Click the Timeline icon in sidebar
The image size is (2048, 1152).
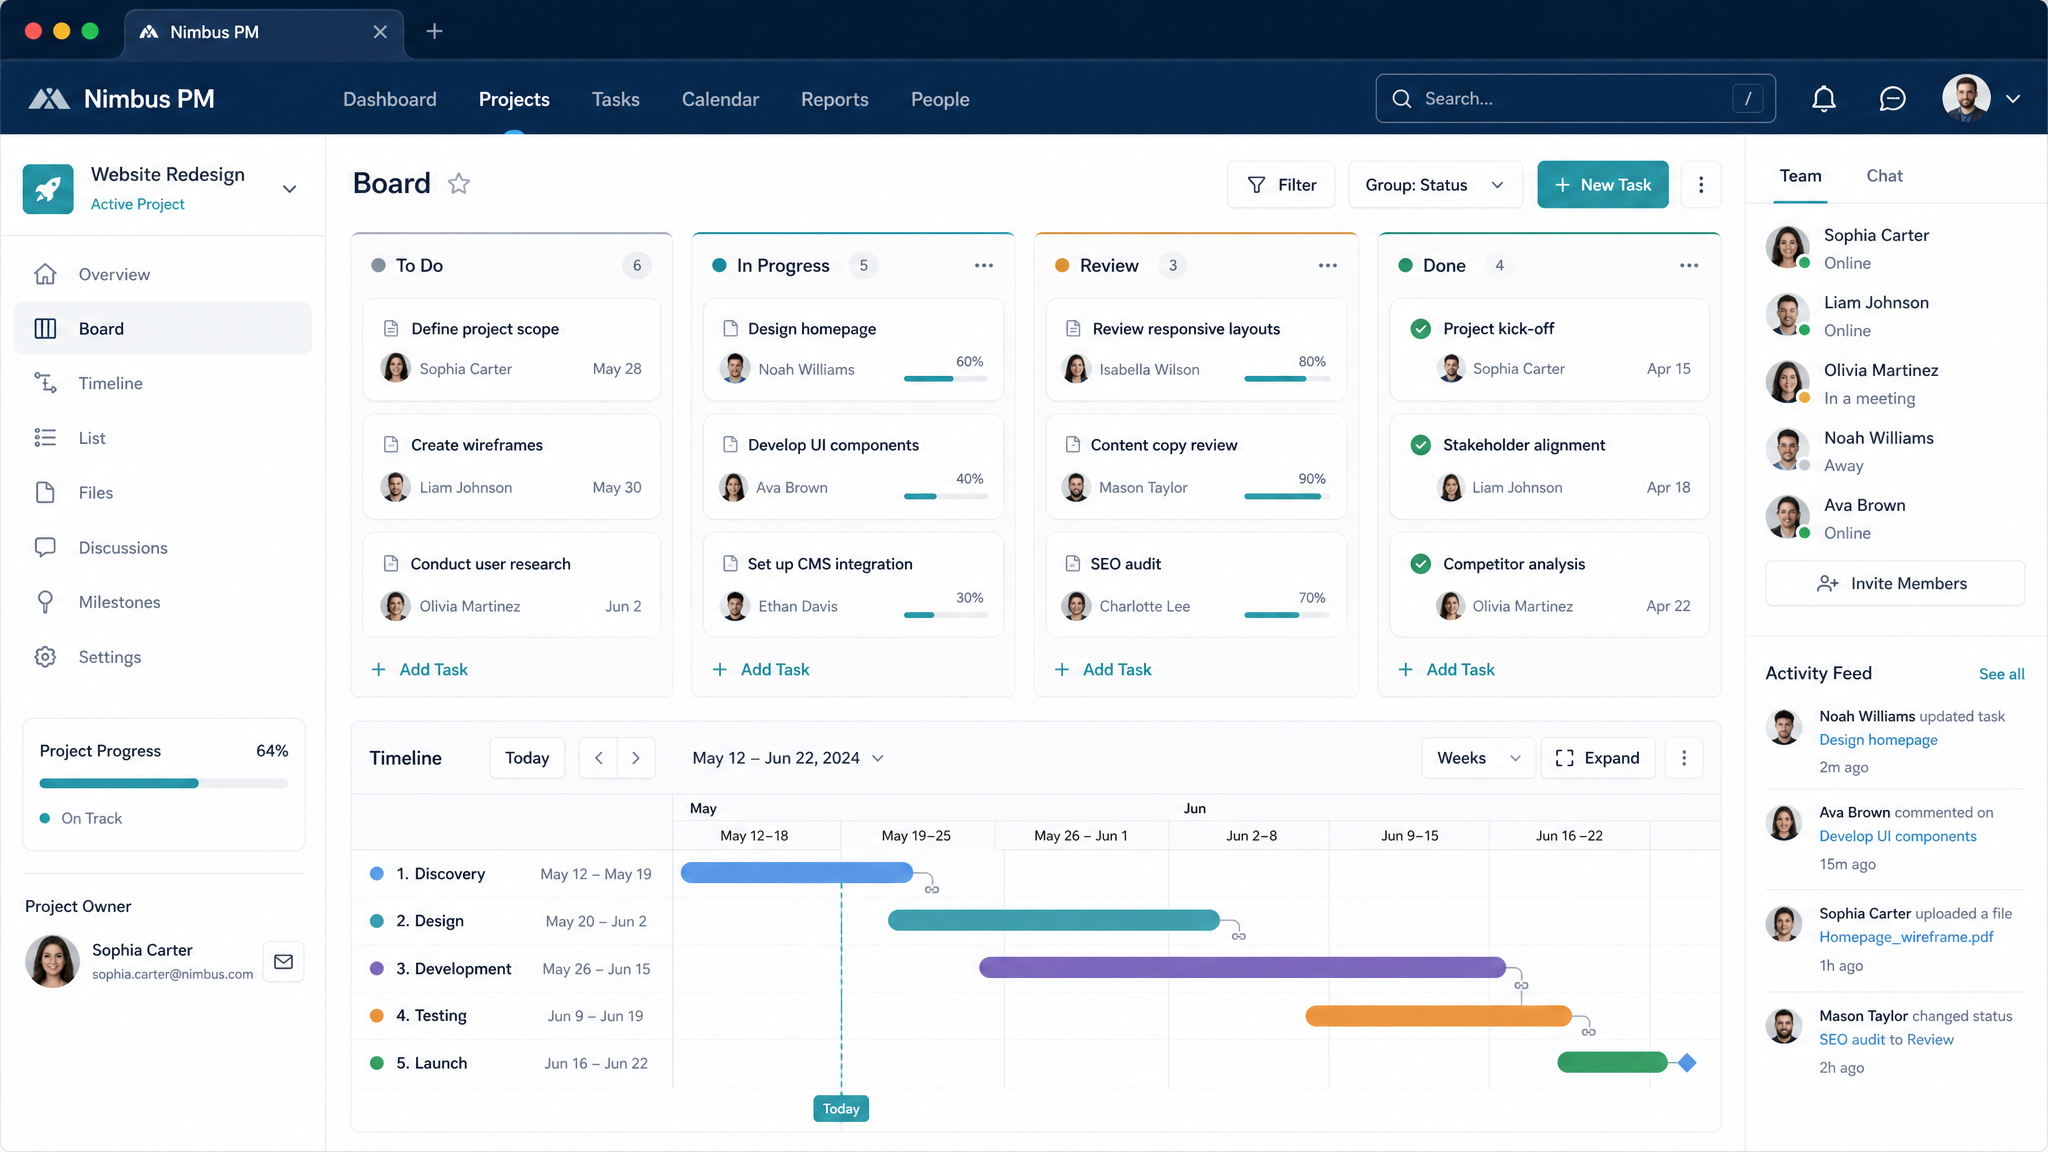click(45, 383)
